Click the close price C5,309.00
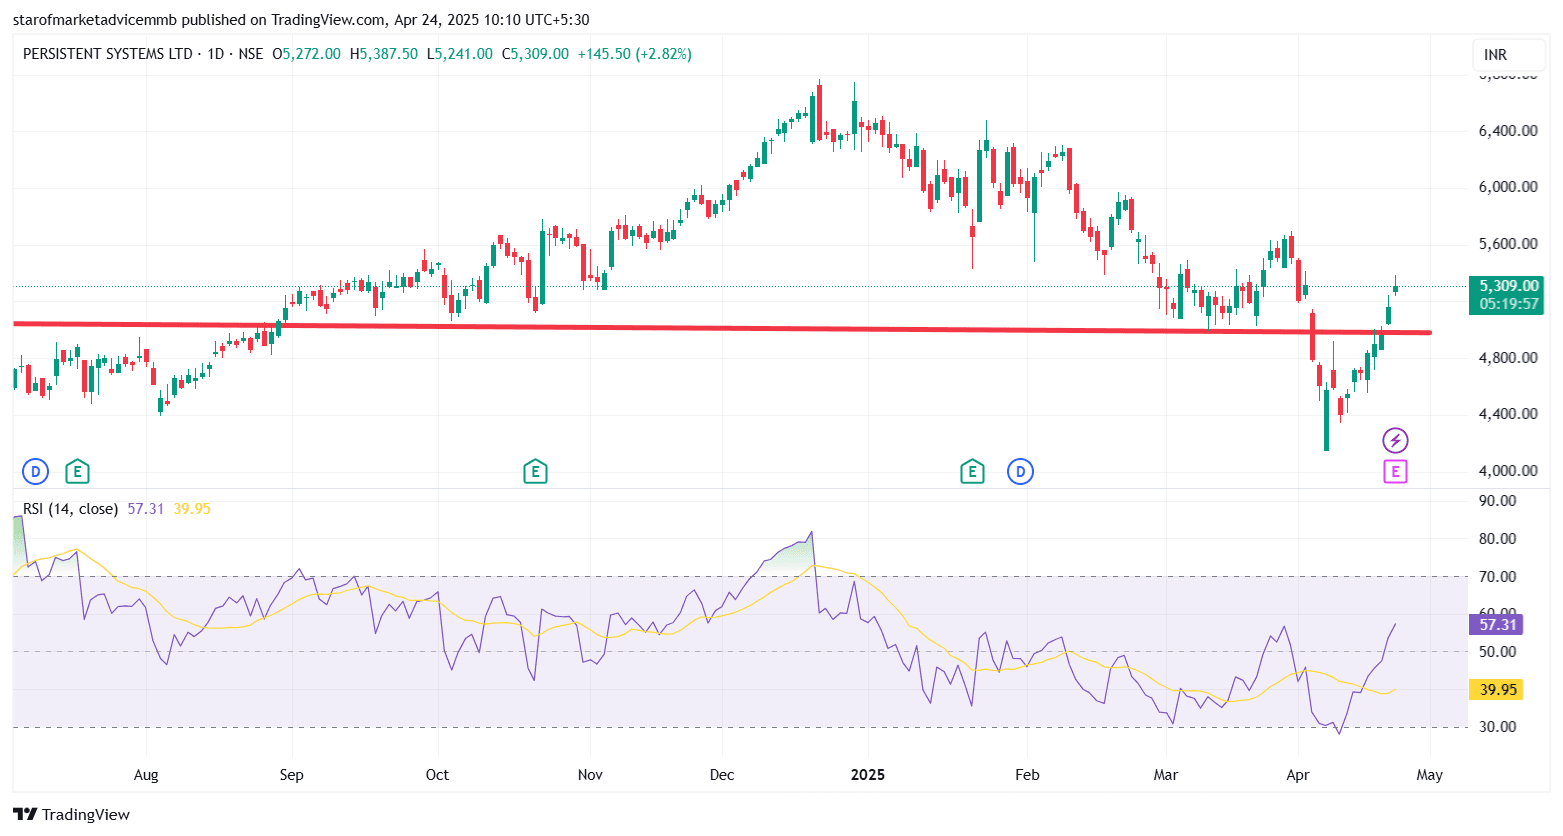 click(535, 54)
